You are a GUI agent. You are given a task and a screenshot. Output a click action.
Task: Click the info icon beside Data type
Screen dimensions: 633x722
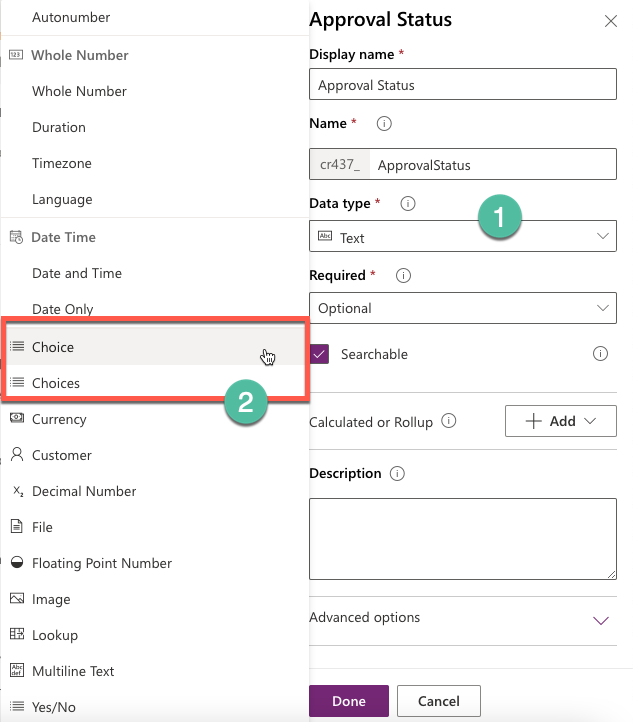click(x=407, y=203)
